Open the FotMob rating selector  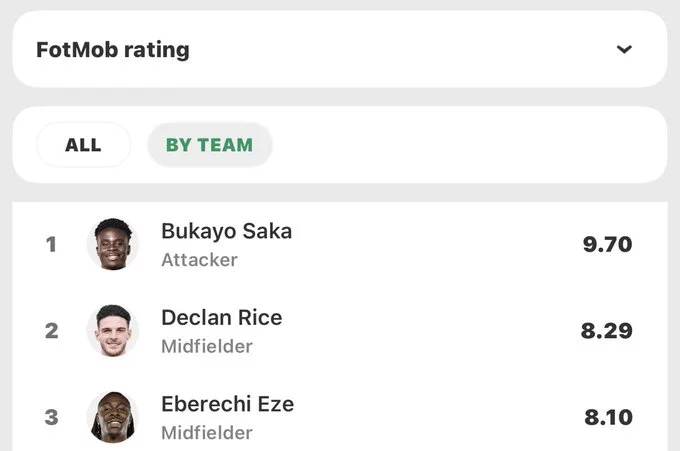tap(340, 49)
